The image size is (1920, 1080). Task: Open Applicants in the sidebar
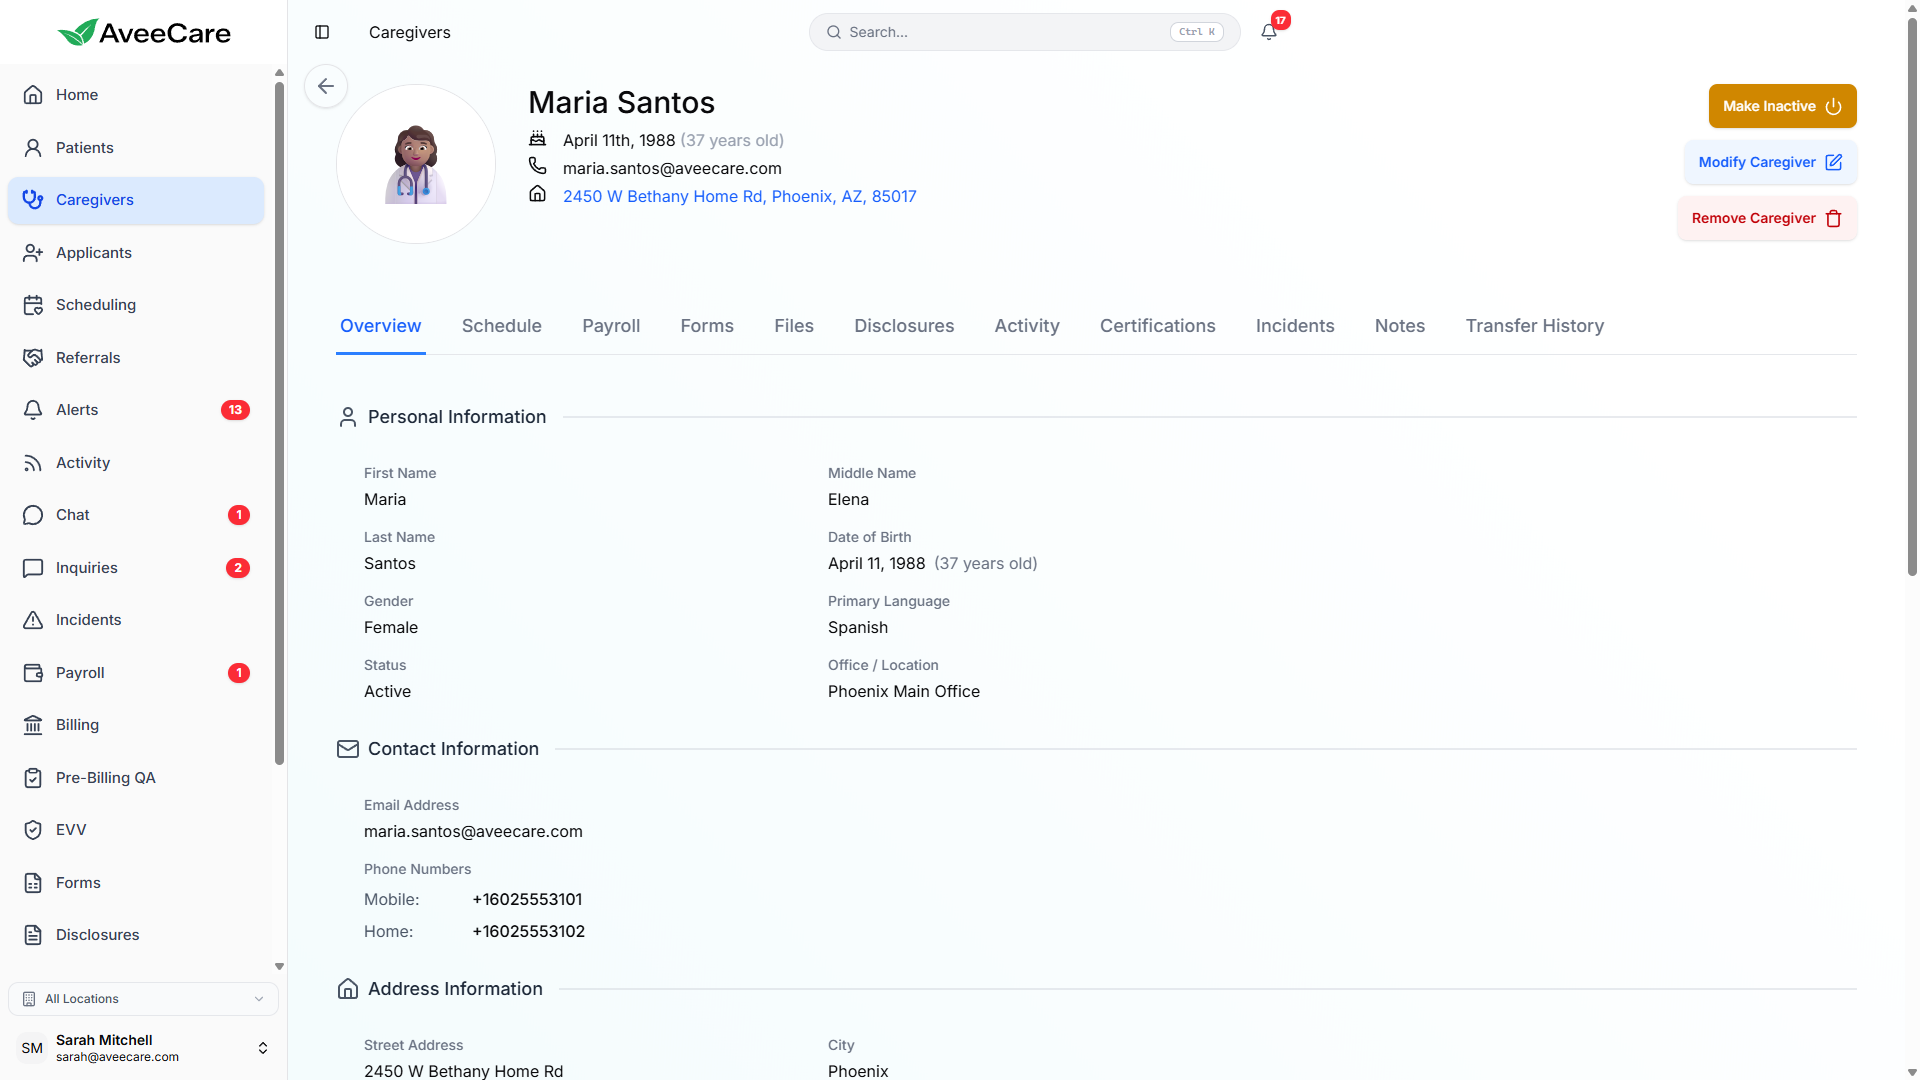tap(94, 253)
